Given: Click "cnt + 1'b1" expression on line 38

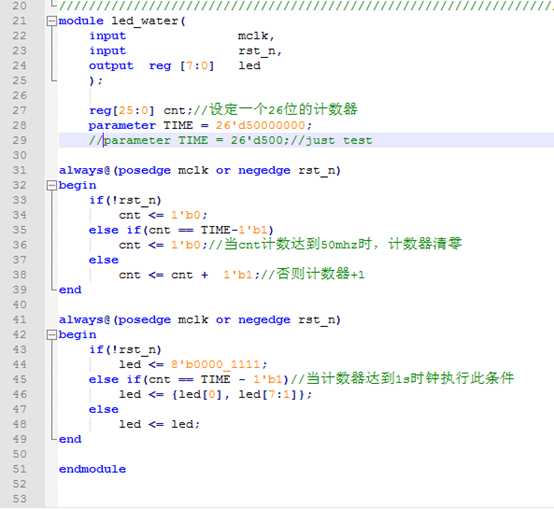Looking at the screenshot, I should pyautogui.click(x=212, y=275).
